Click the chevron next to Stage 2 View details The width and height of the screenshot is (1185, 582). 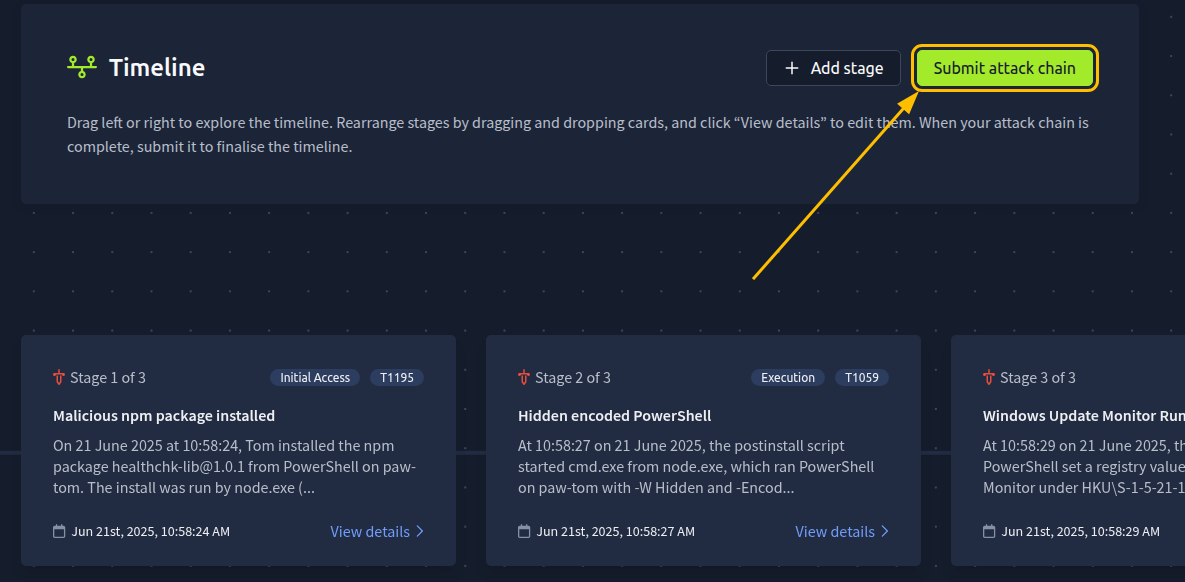point(885,531)
